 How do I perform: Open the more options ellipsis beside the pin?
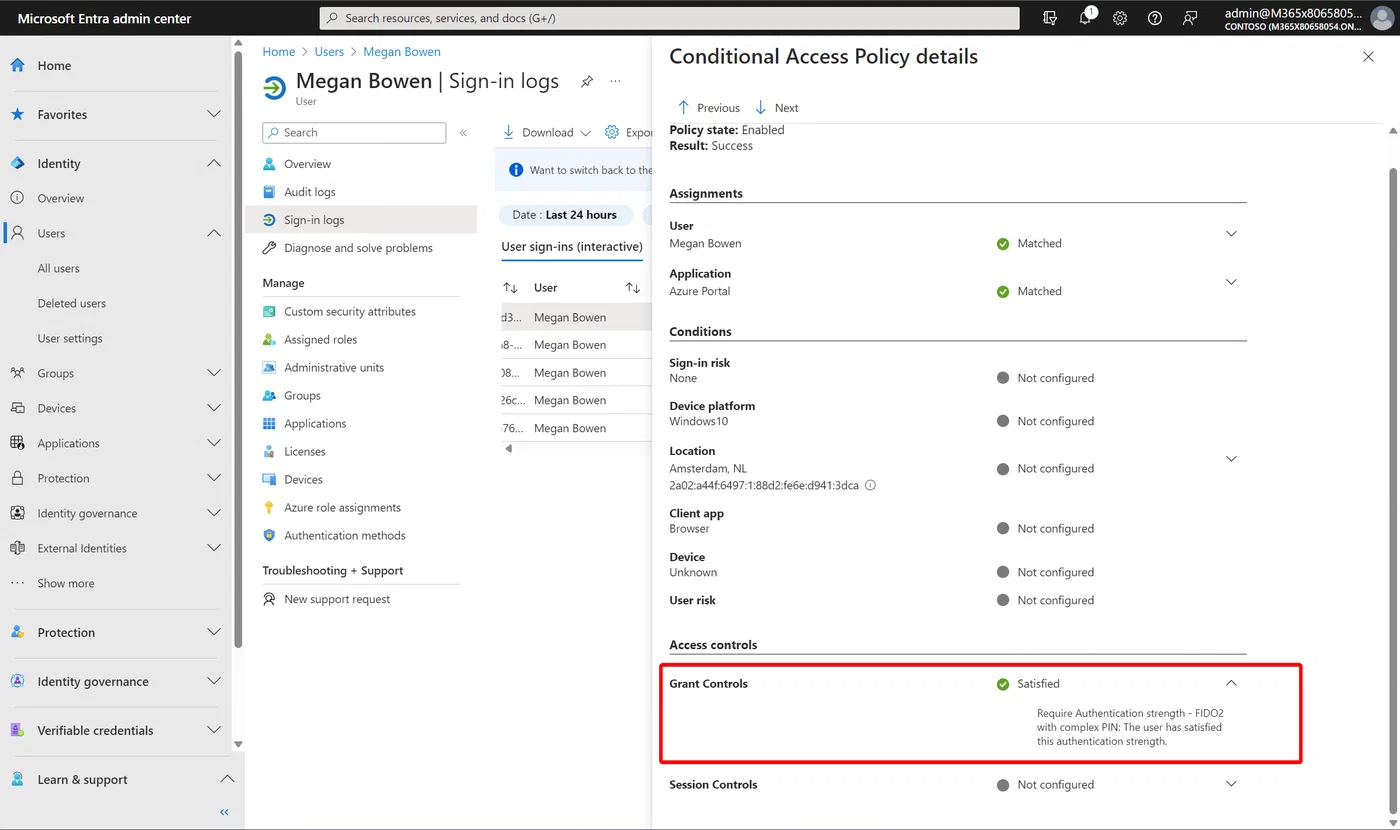(x=615, y=81)
